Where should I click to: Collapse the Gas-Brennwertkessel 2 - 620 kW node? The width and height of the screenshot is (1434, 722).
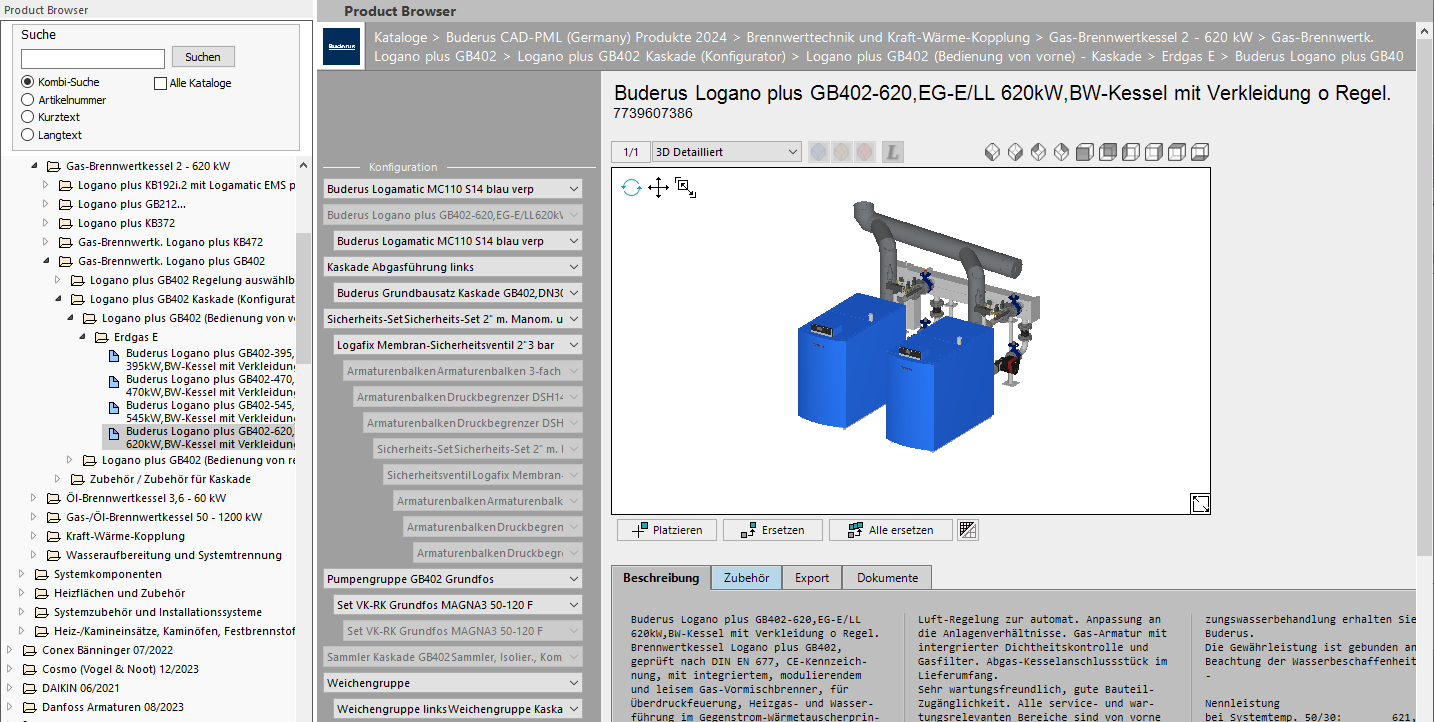32,166
